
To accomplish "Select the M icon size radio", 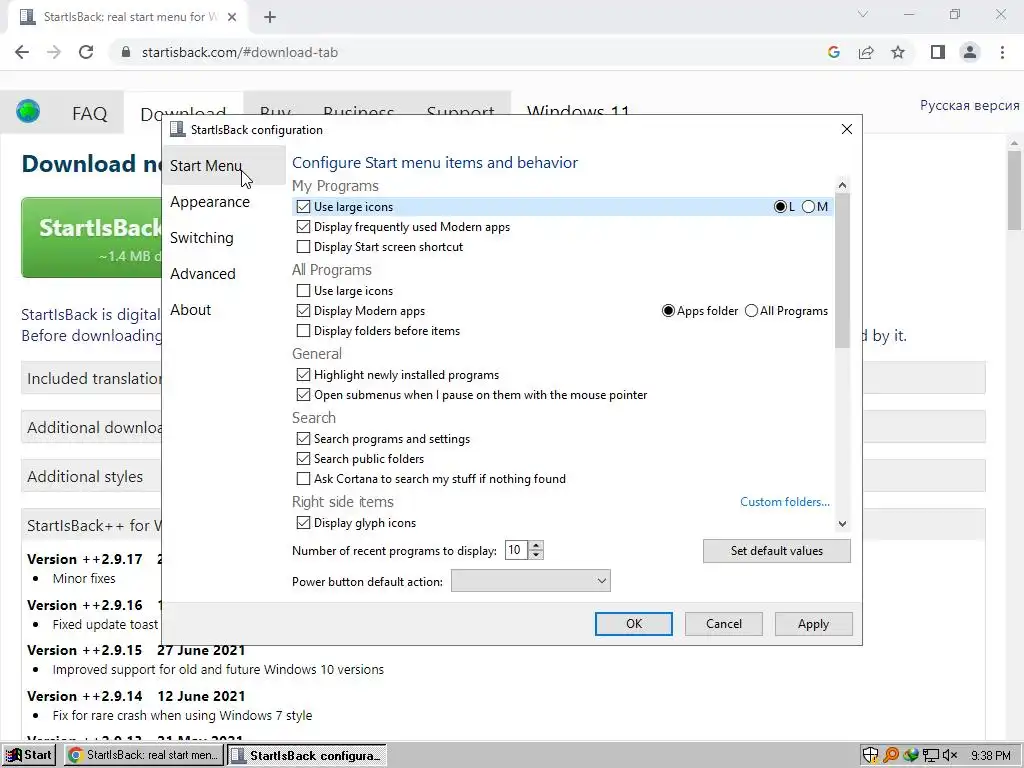I will pyautogui.click(x=808, y=207).
